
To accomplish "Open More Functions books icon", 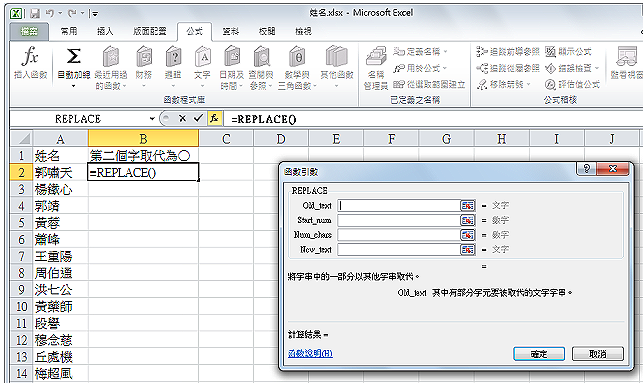I will [x=337, y=57].
